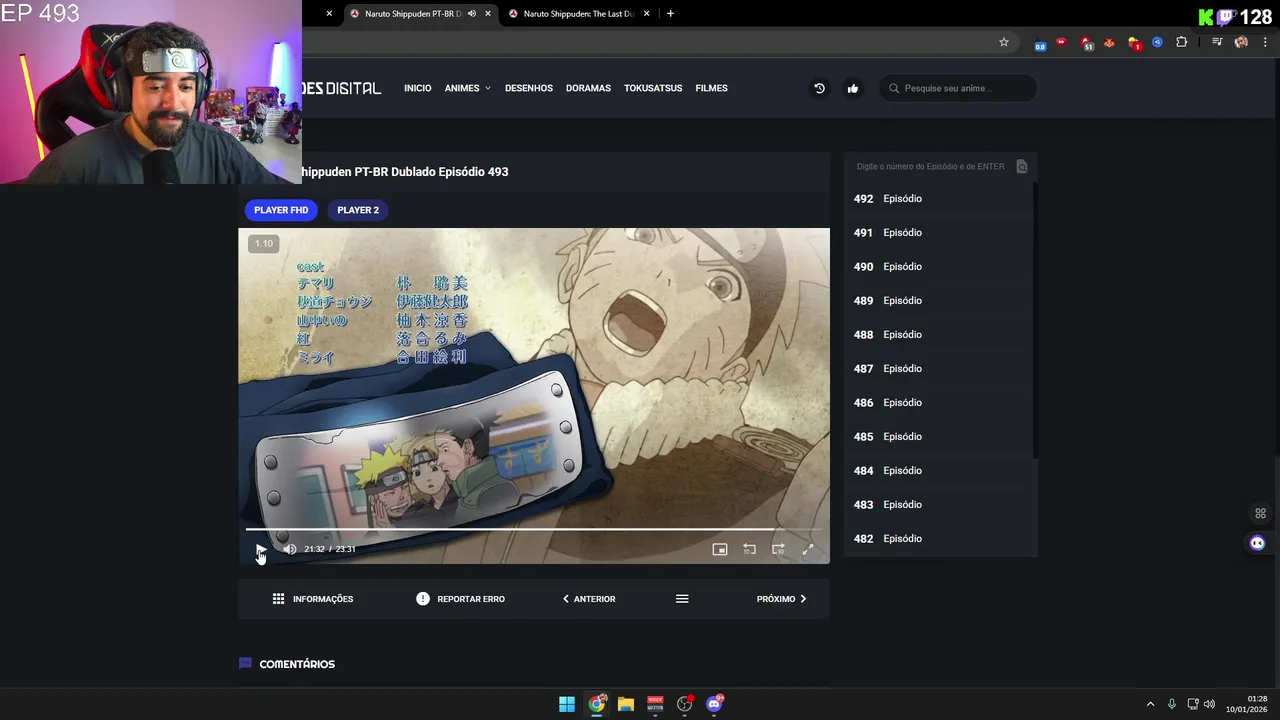Click the play button in video player
Screen dimensions: 1280x720
[260, 549]
